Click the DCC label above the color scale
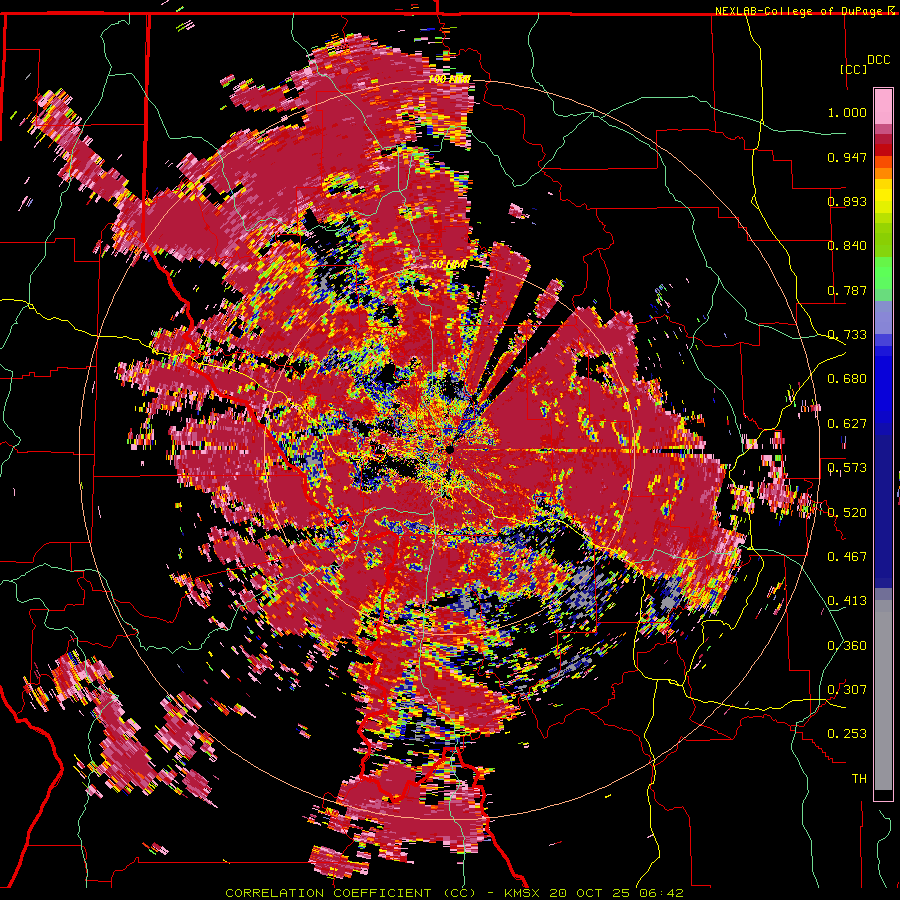This screenshot has height=900, width=900. 878,60
